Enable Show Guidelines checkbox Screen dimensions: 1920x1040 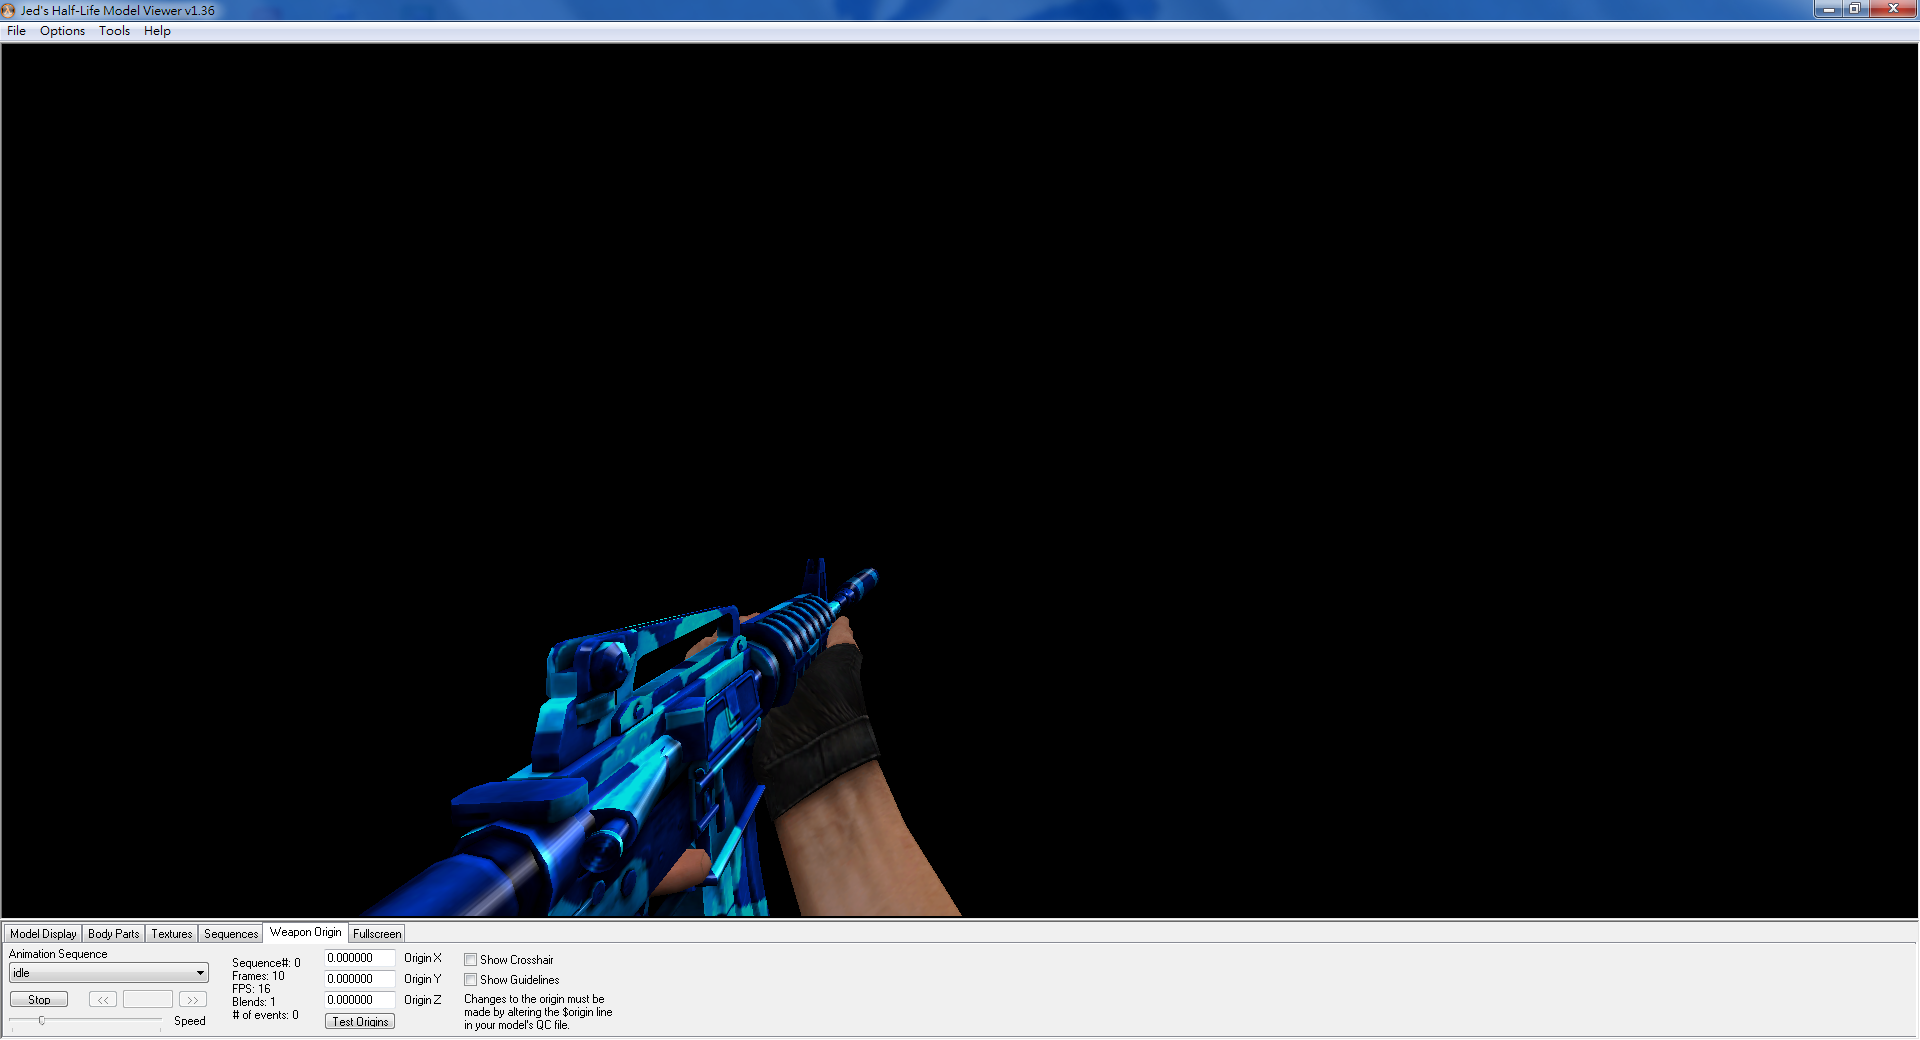[470, 980]
